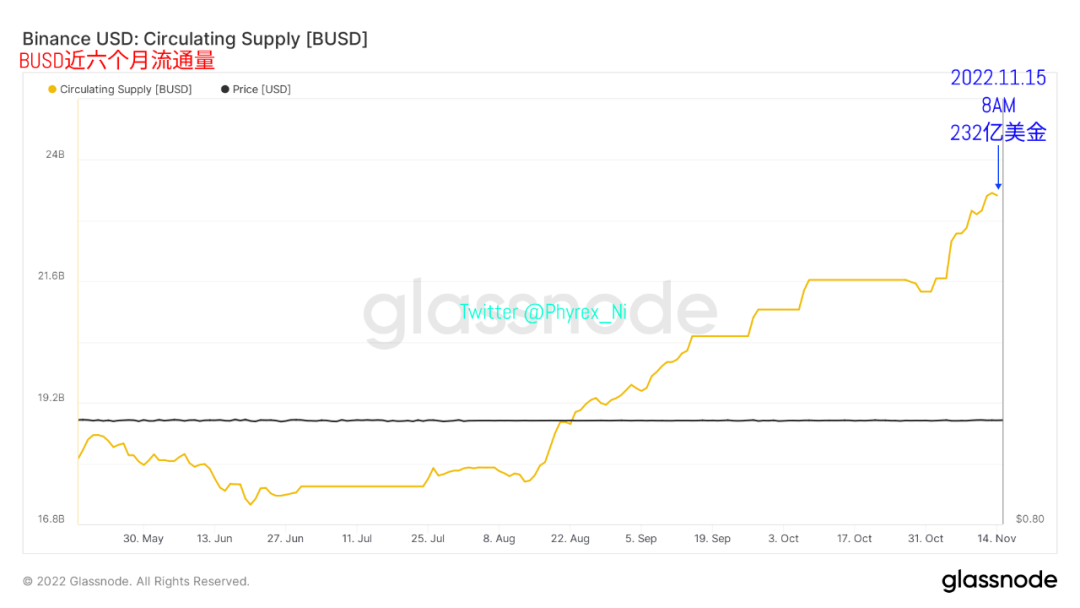Select the 232亿美金 annotation text
The image size is (1080, 608).
[x=998, y=132]
